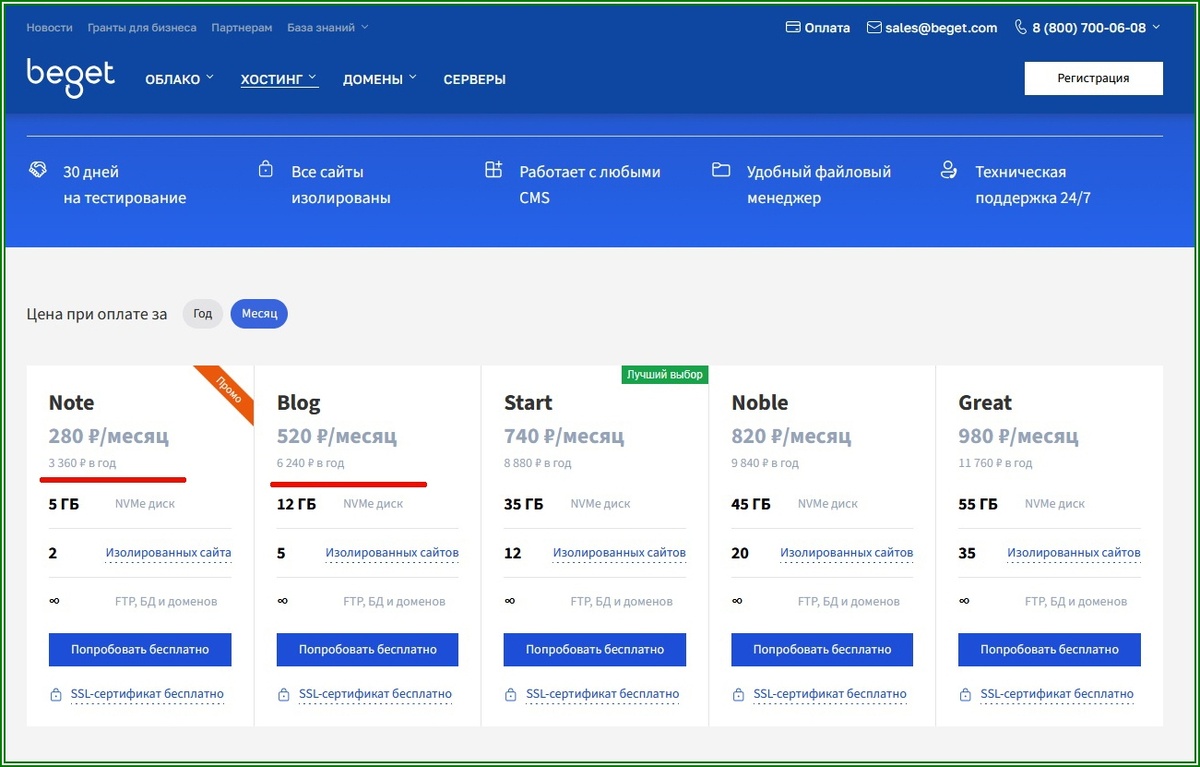
Task: Click the payment card icon next to Оплата
Action: point(794,28)
